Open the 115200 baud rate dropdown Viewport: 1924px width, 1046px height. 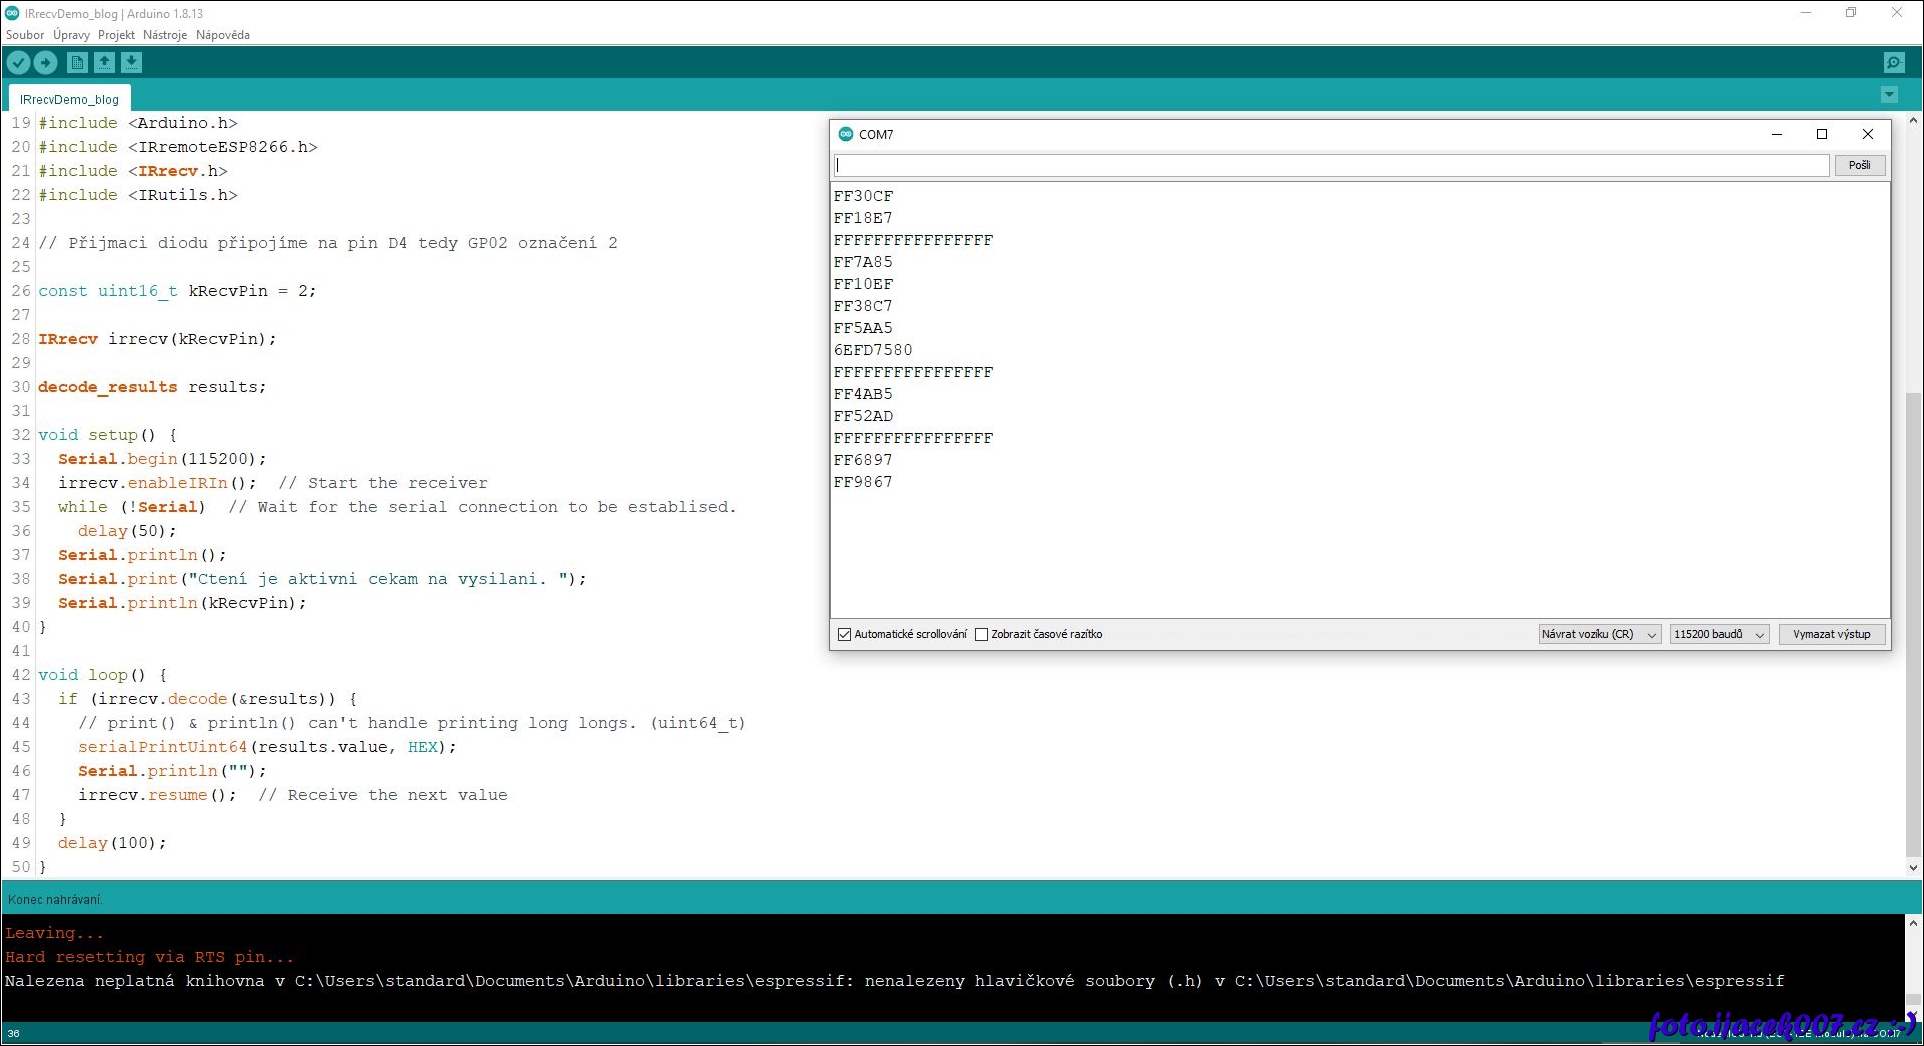click(1719, 634)
